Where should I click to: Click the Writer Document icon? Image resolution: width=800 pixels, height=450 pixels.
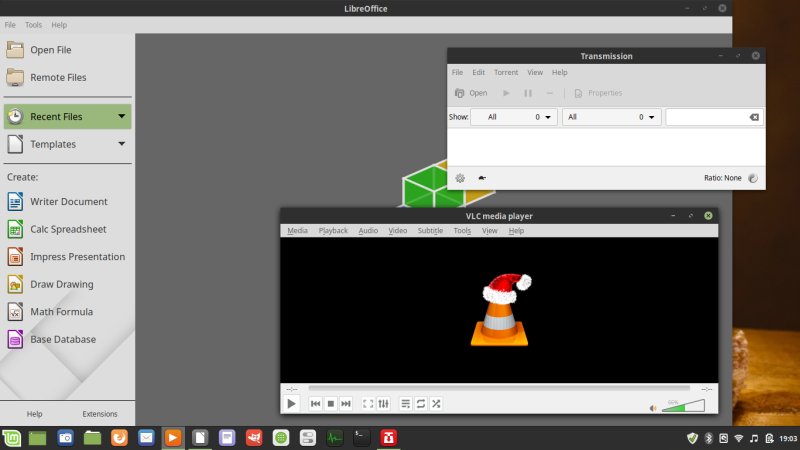coord(15,201)
